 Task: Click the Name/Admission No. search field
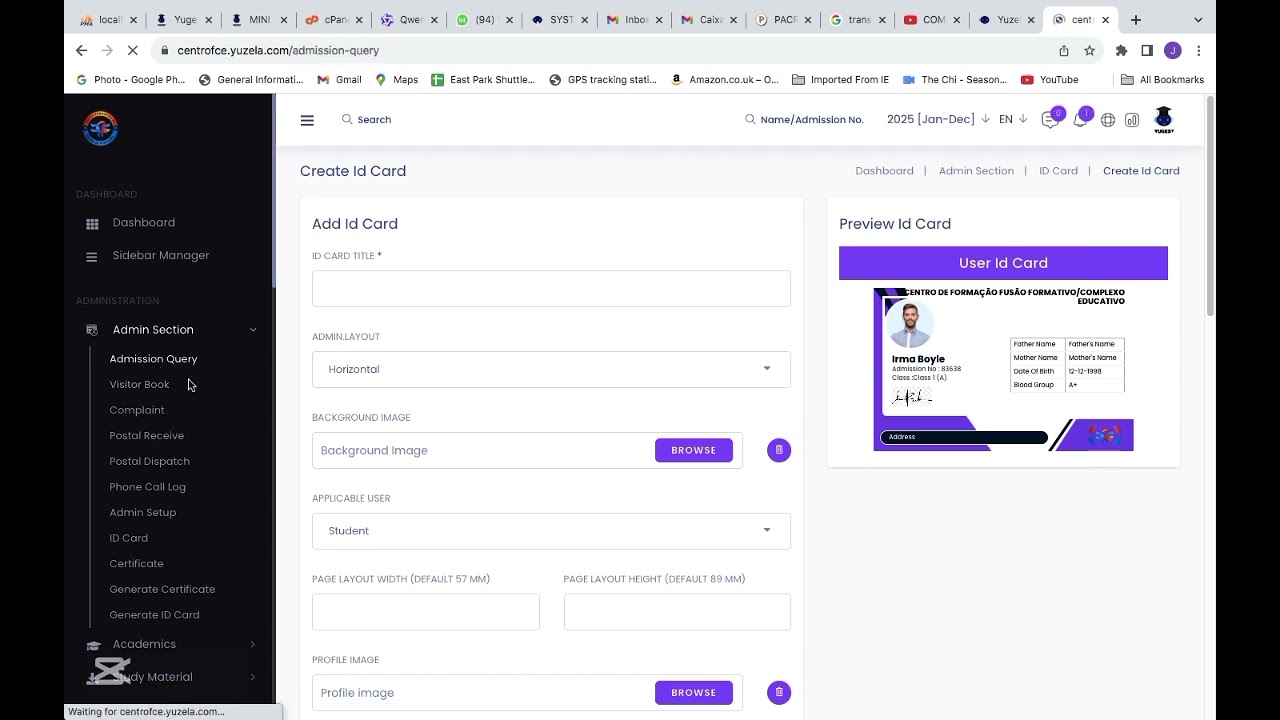804,120
